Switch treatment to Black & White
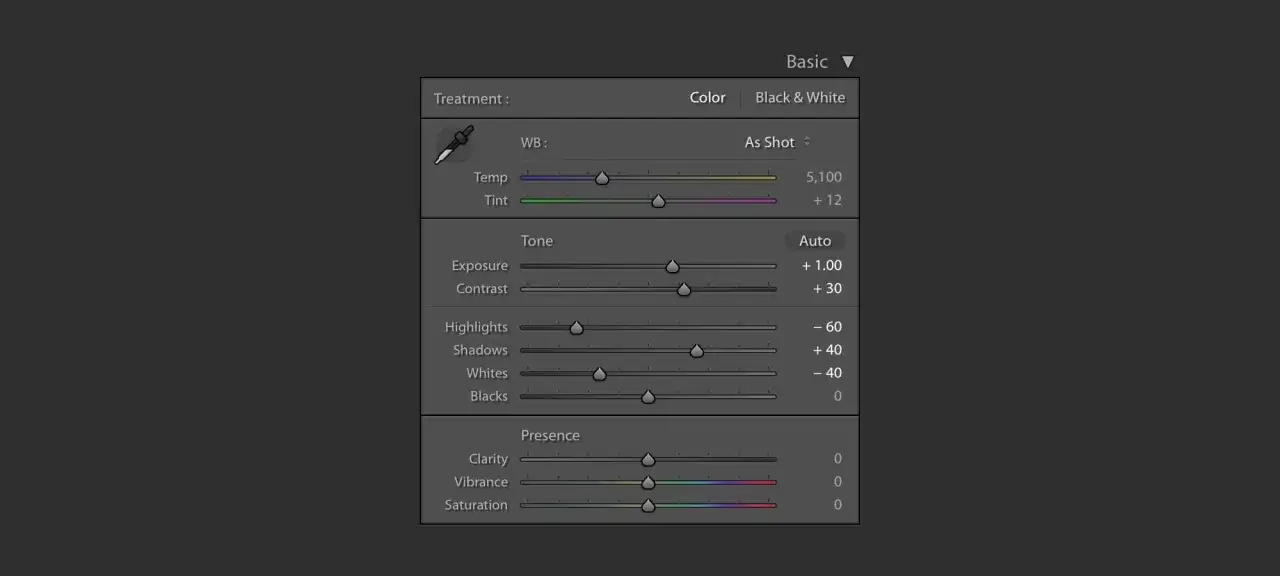This screenshot has width=1280, height=576. pos(799,98)
